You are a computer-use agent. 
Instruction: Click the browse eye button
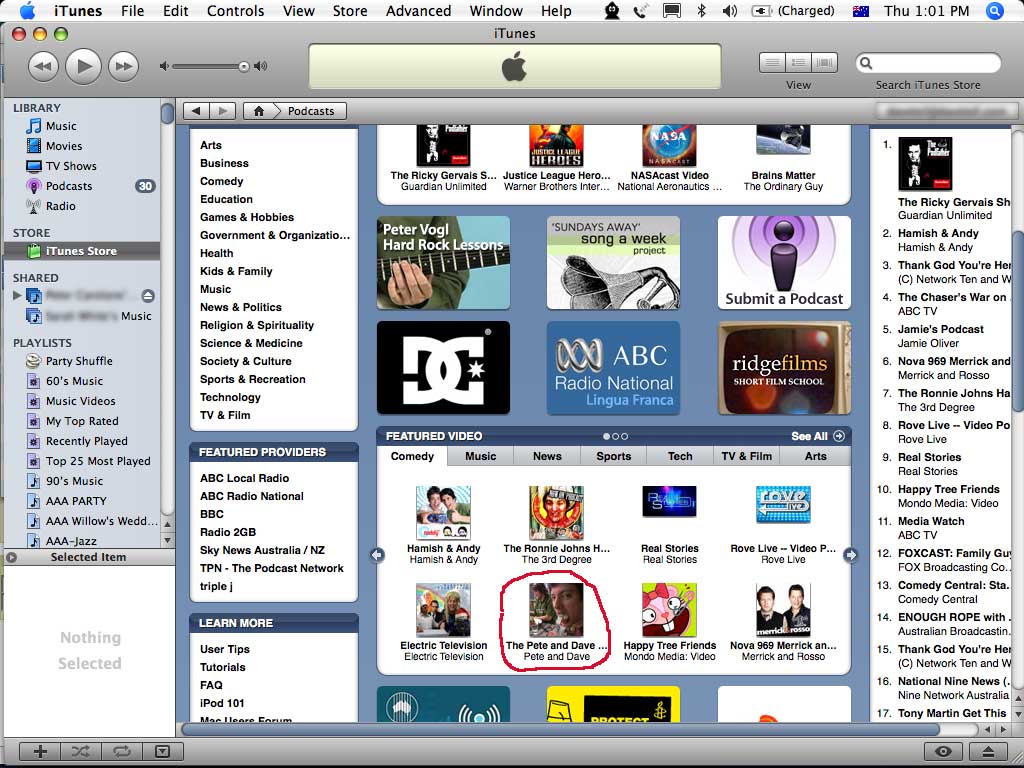(943, 751)
